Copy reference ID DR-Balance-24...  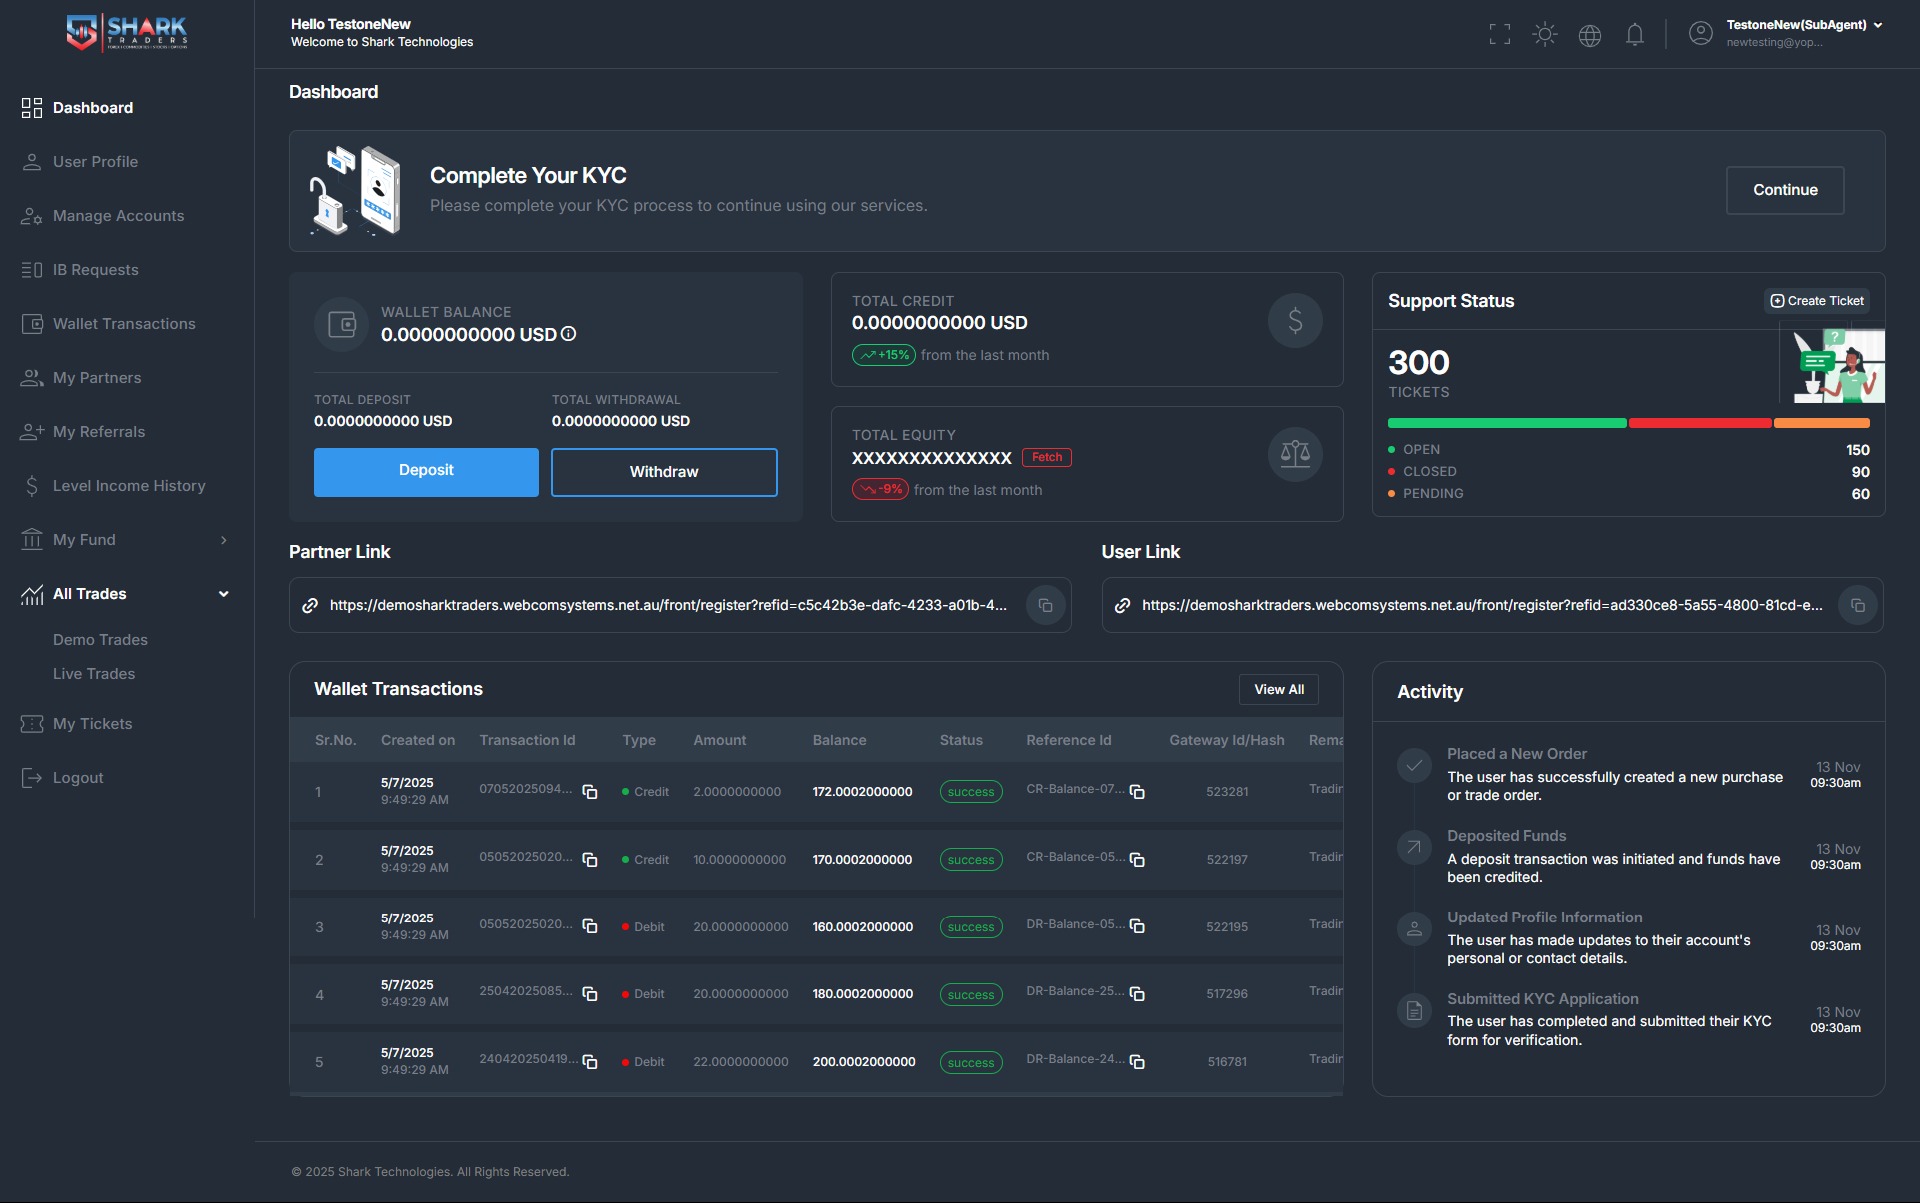click(1137, 1062)
